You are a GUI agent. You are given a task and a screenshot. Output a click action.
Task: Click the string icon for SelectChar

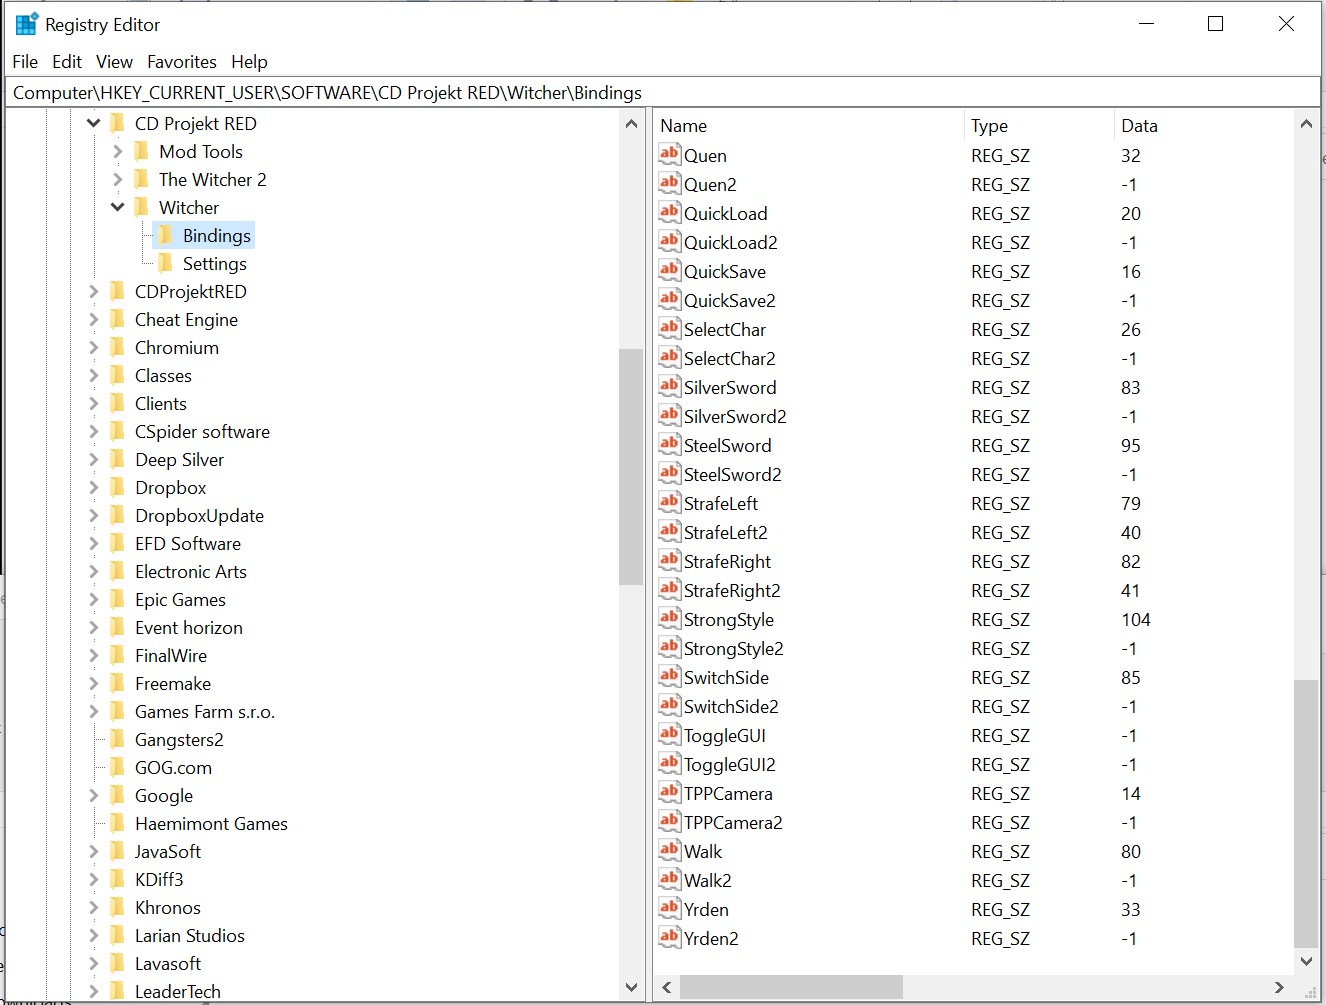[669, 328]
